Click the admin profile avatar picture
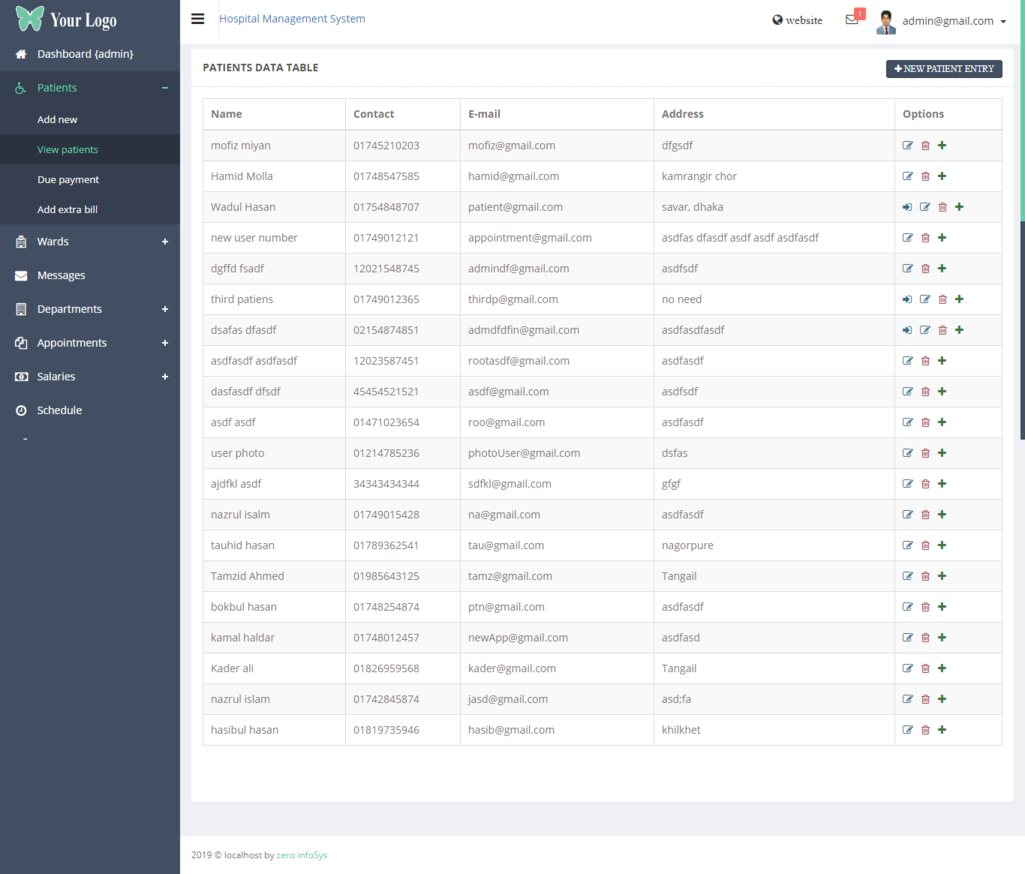This screenshot has height=874, width=1025. [x=886, y=21]
